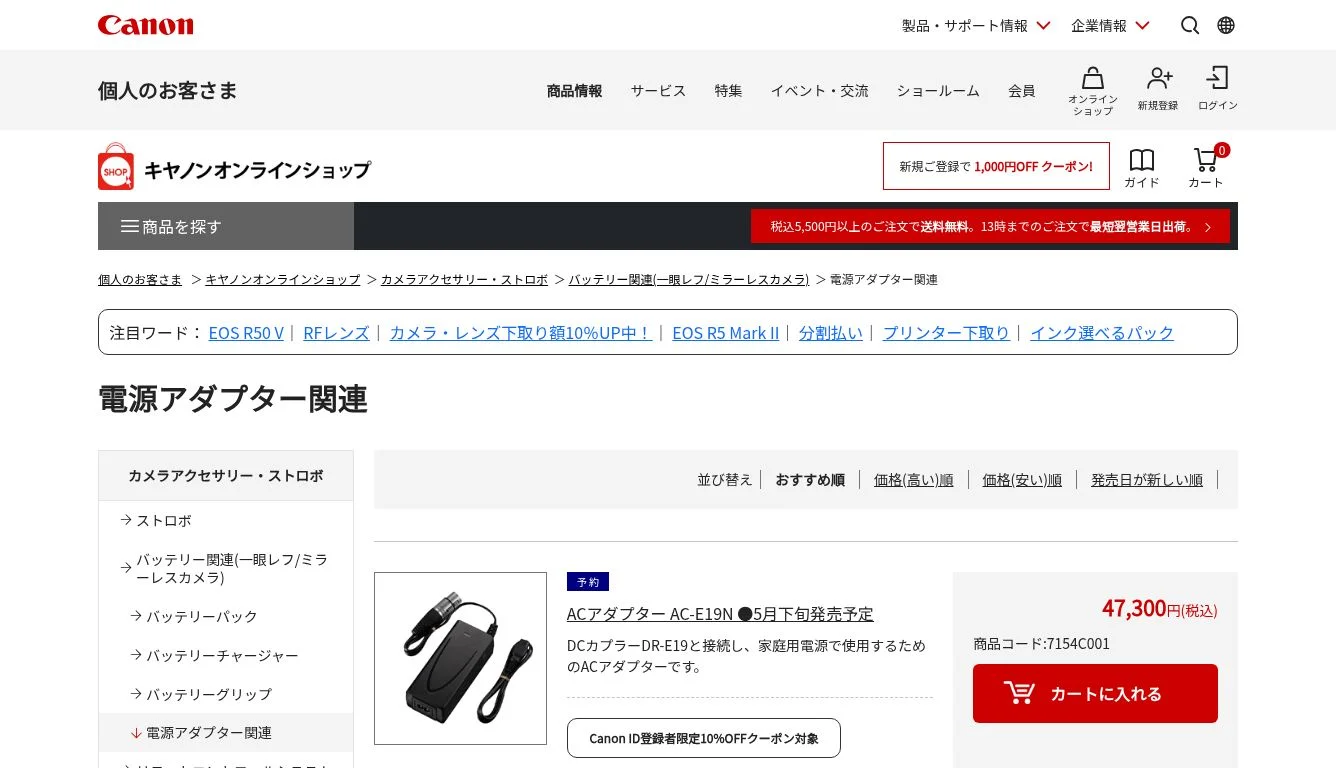Go to カメラアクセサリー・ストロボ breadcrumb

(x=464, y=279)
